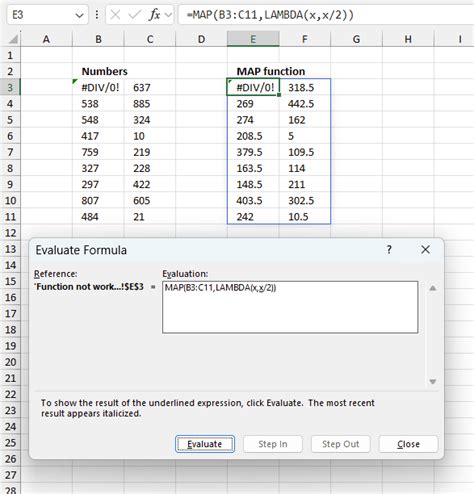This screenshot has width=474, height=494.
Task: Select column F header
Action: click(x=305, y=39)
